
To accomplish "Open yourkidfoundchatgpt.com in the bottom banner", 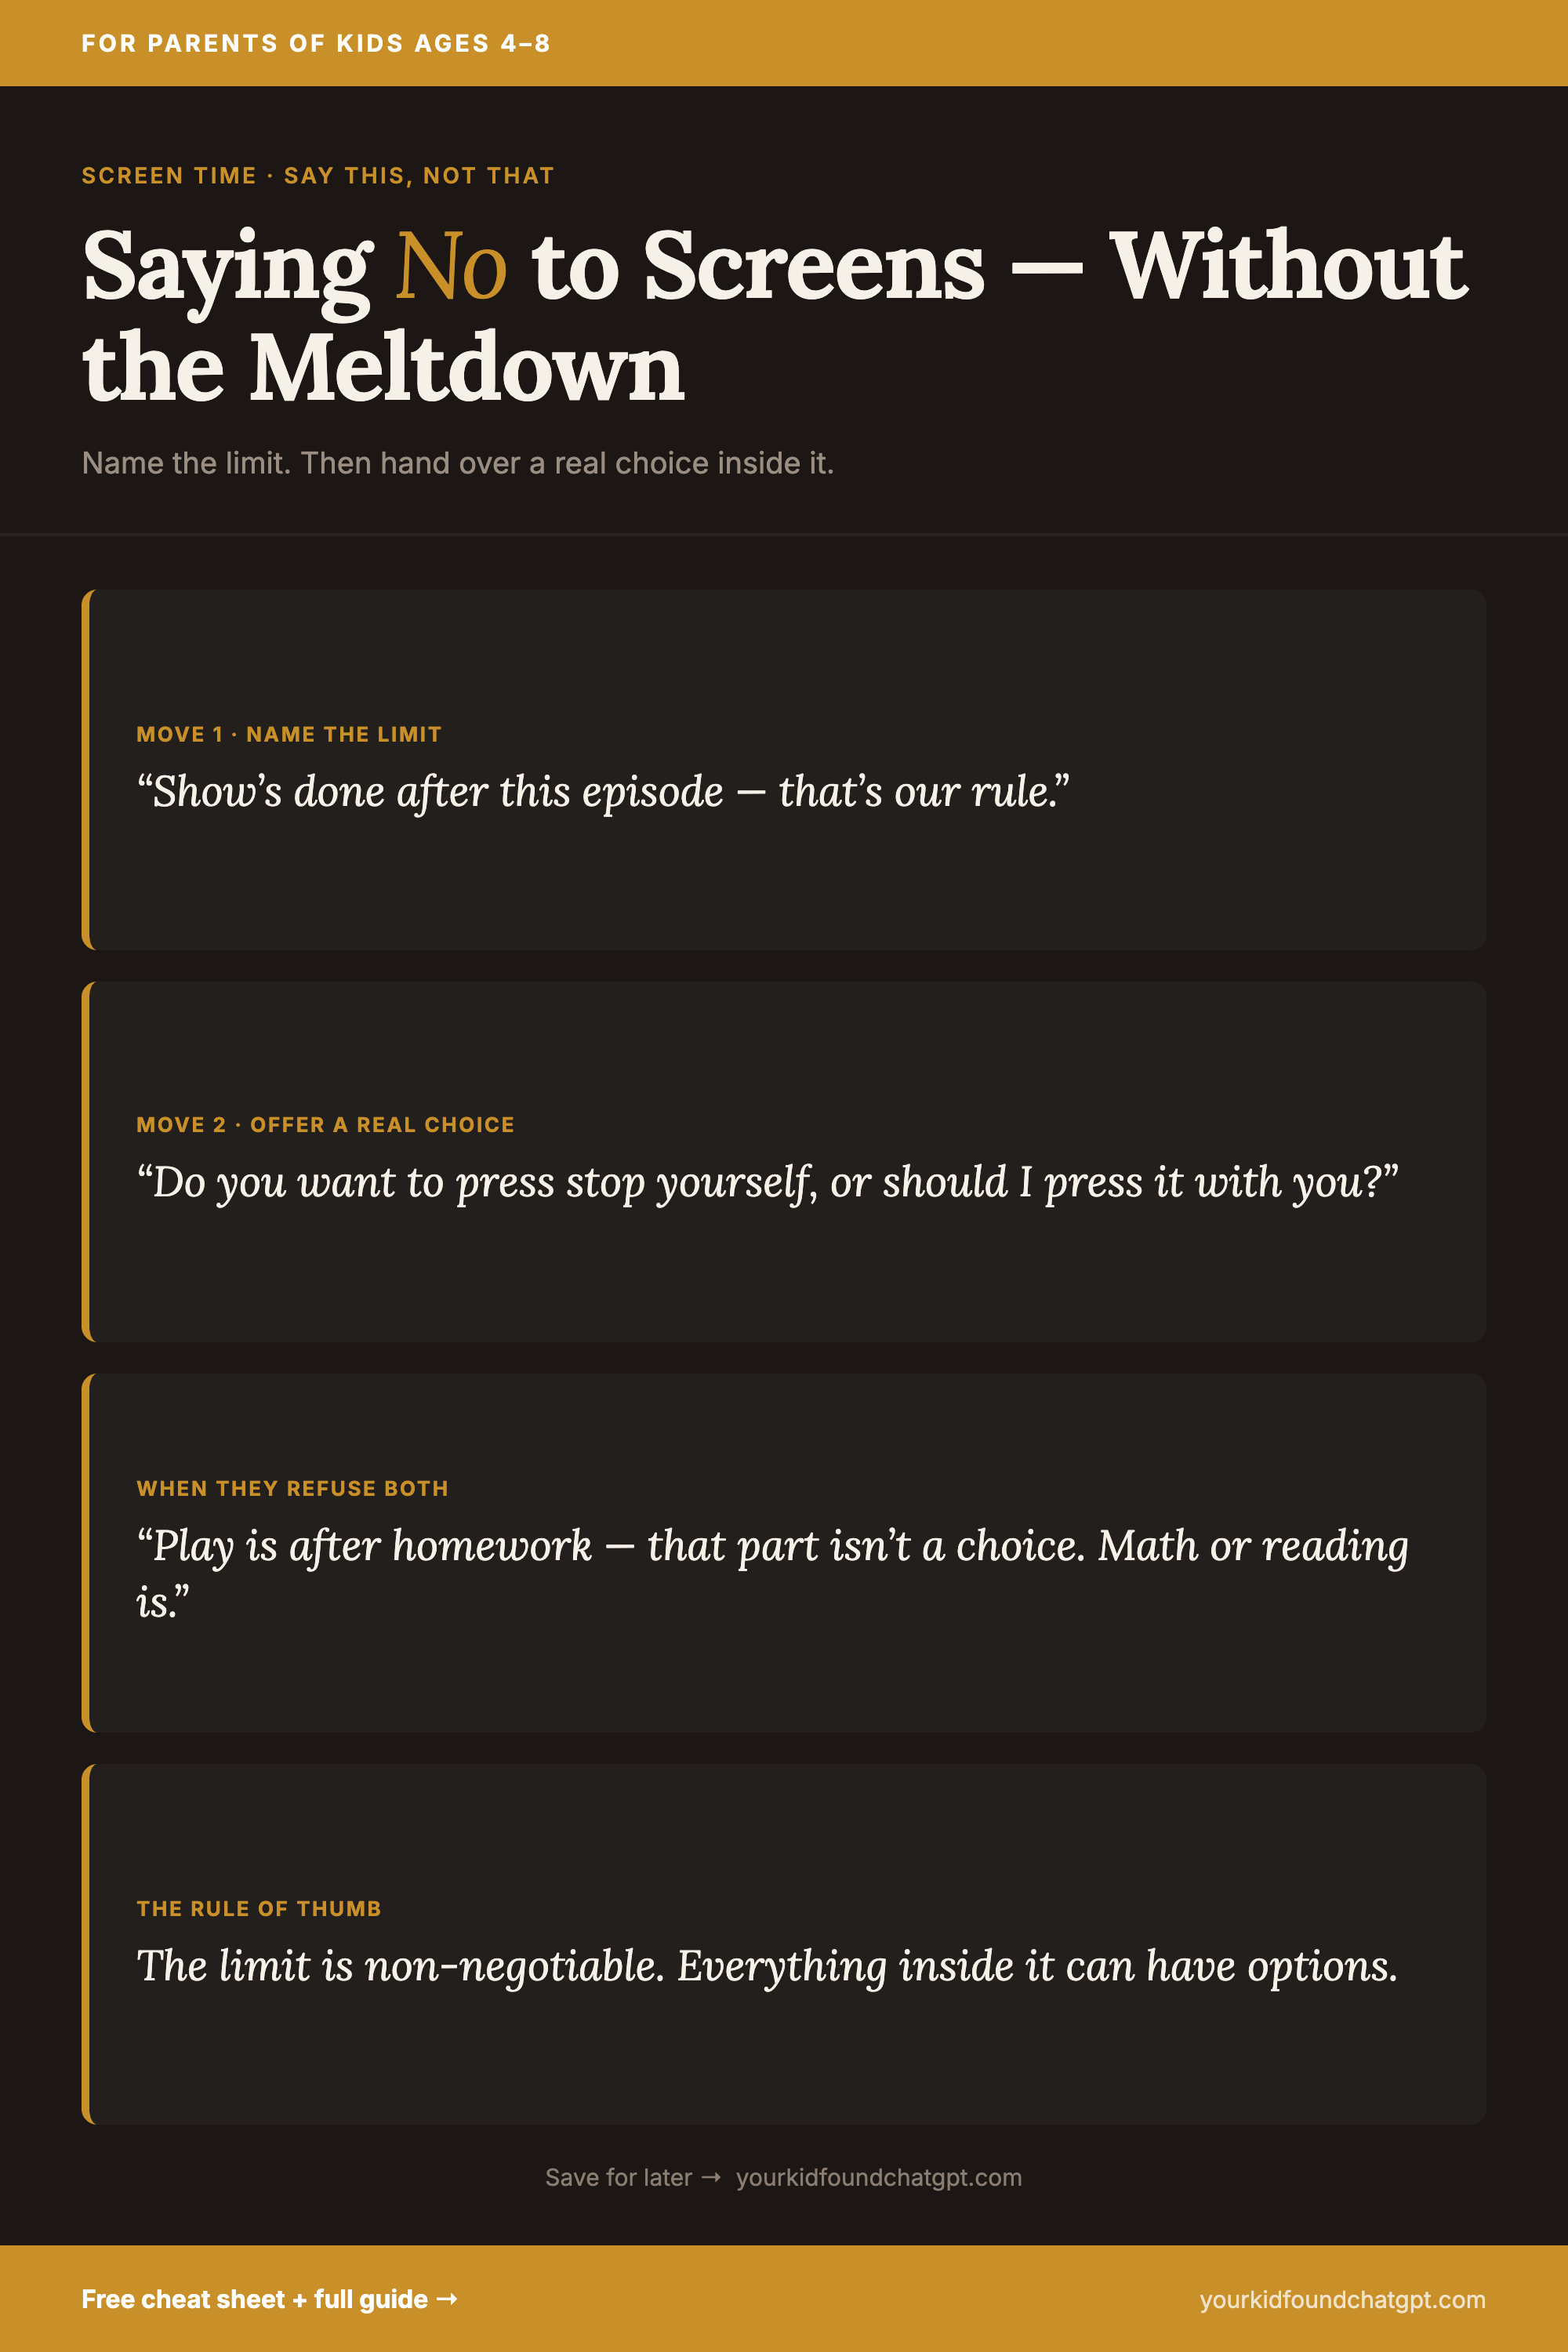I will (1342, 2299).
